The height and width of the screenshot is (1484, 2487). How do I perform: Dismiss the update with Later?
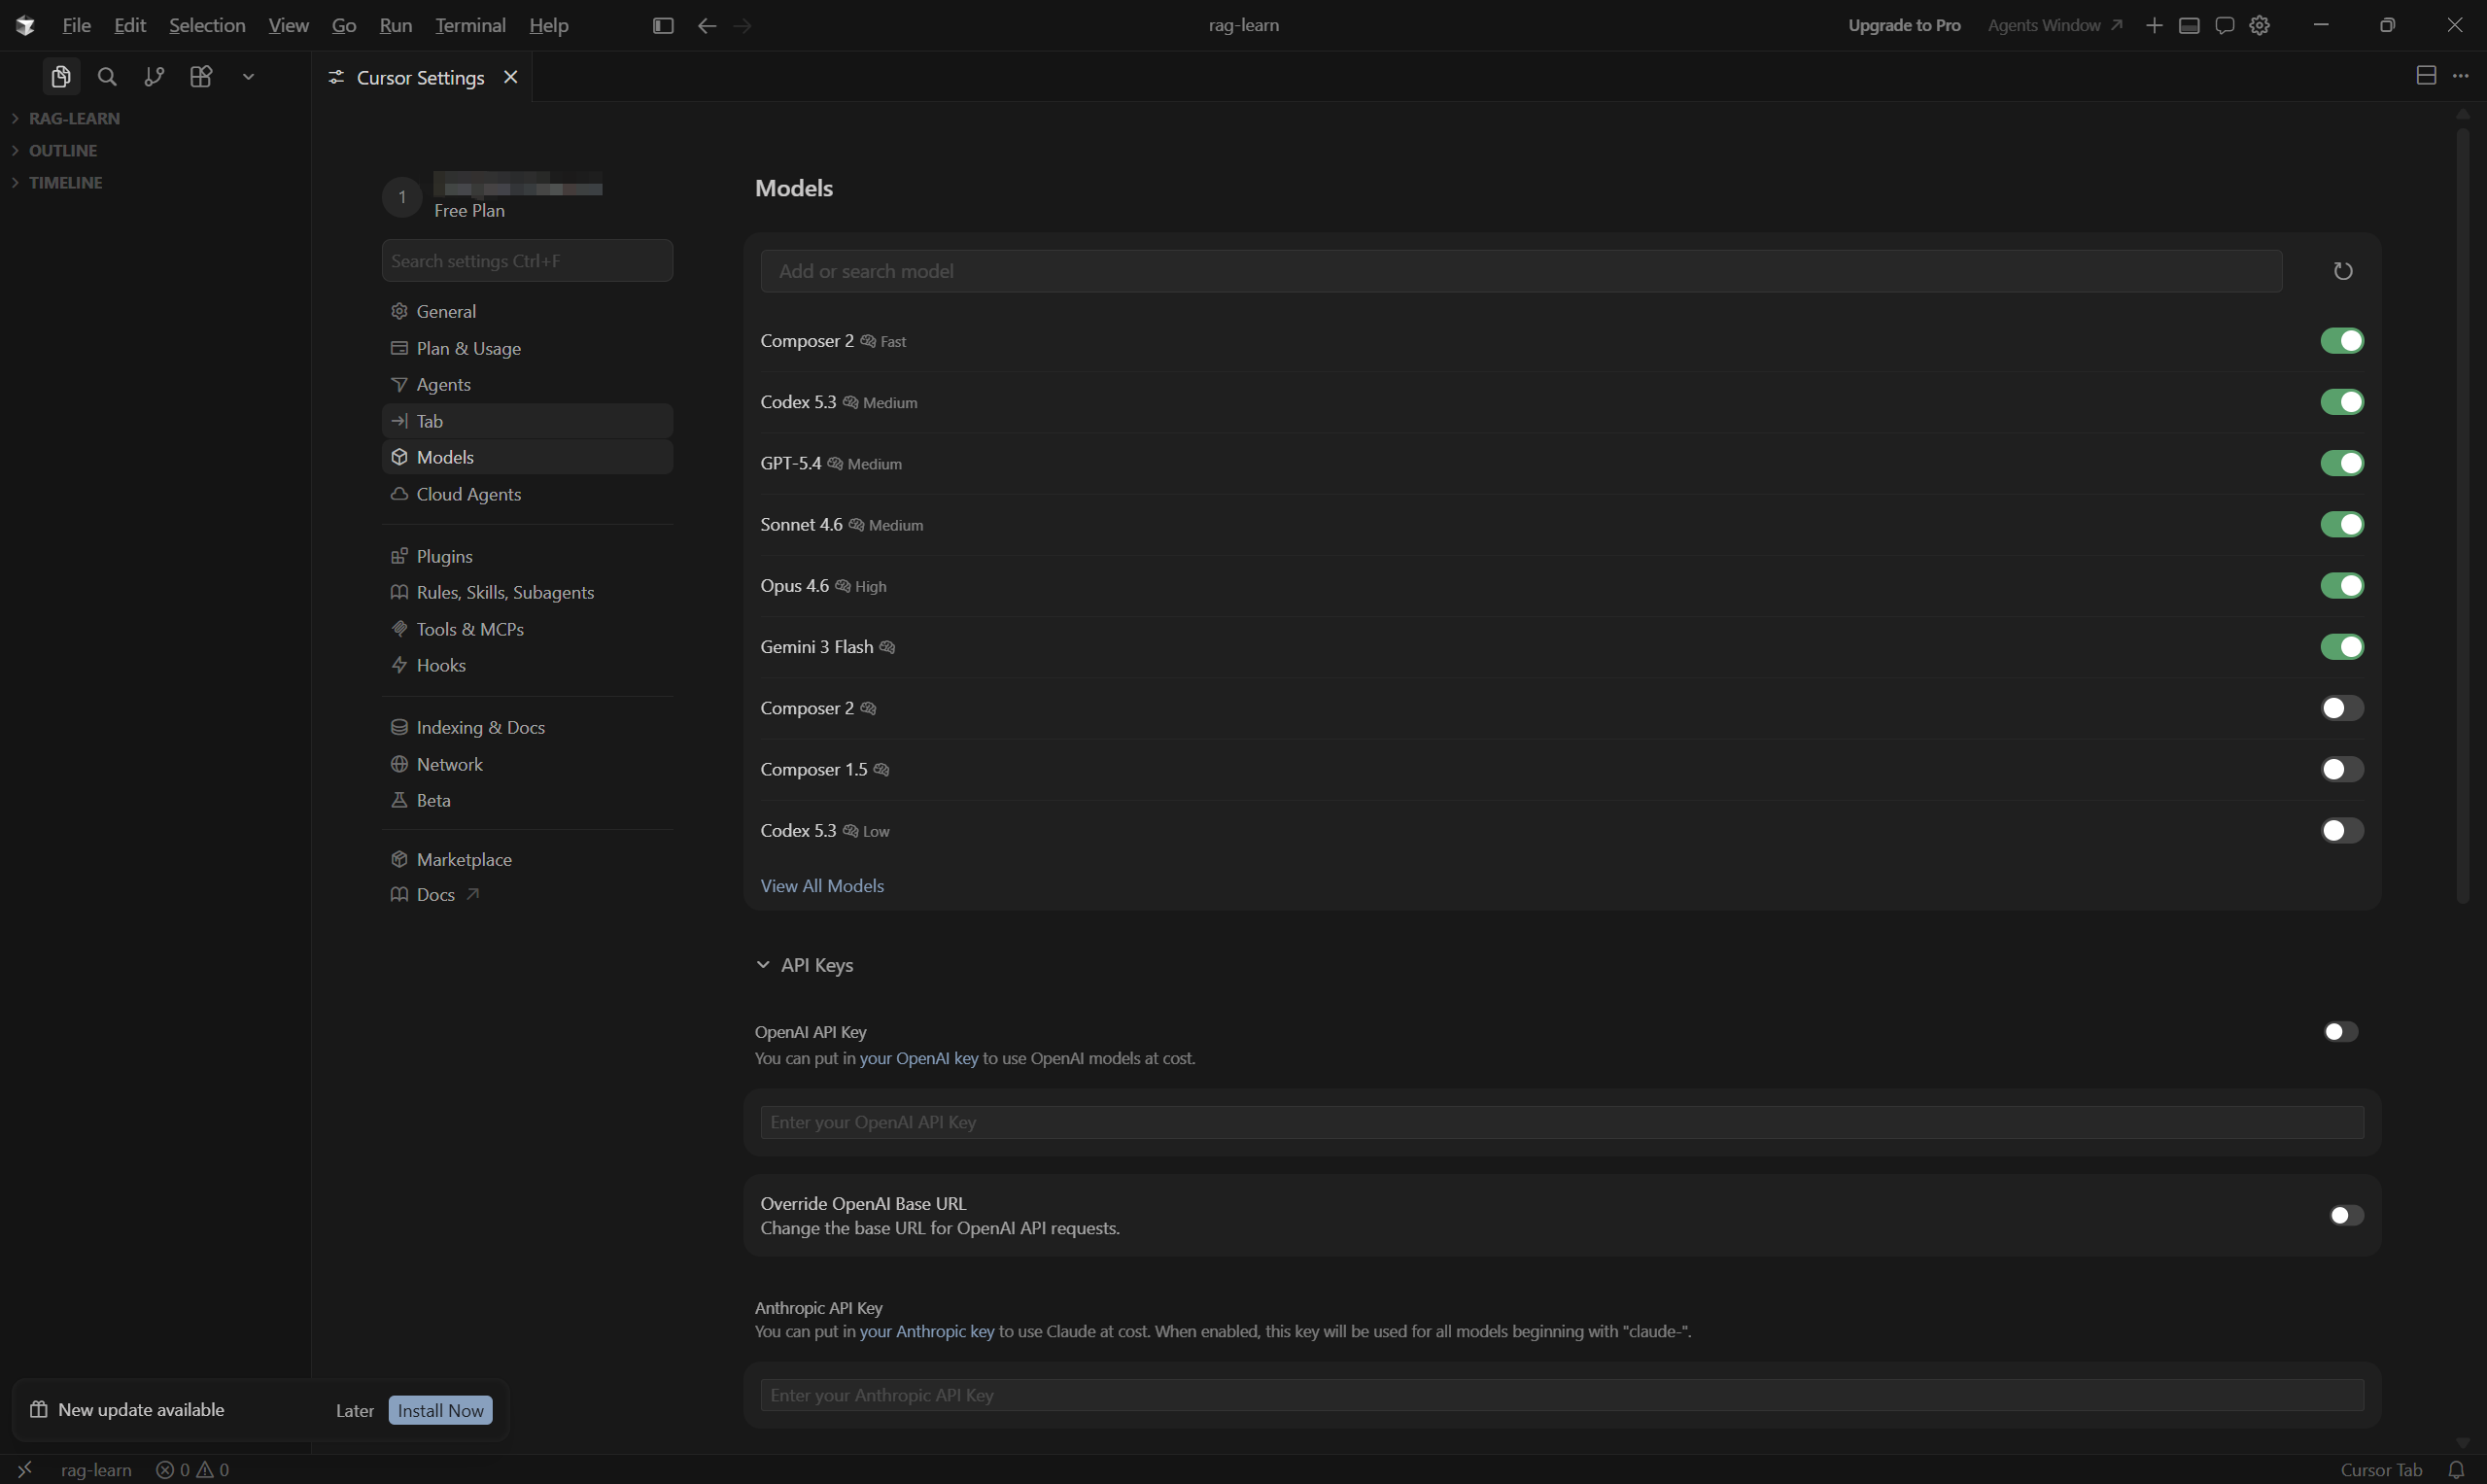355,1410
